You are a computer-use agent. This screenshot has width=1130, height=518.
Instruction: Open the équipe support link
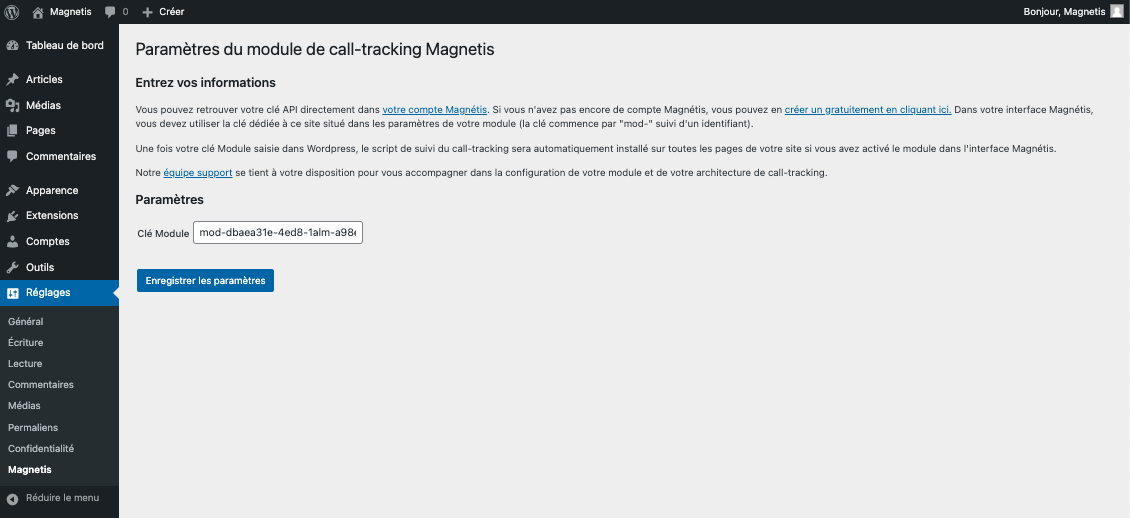click(197, 173)
